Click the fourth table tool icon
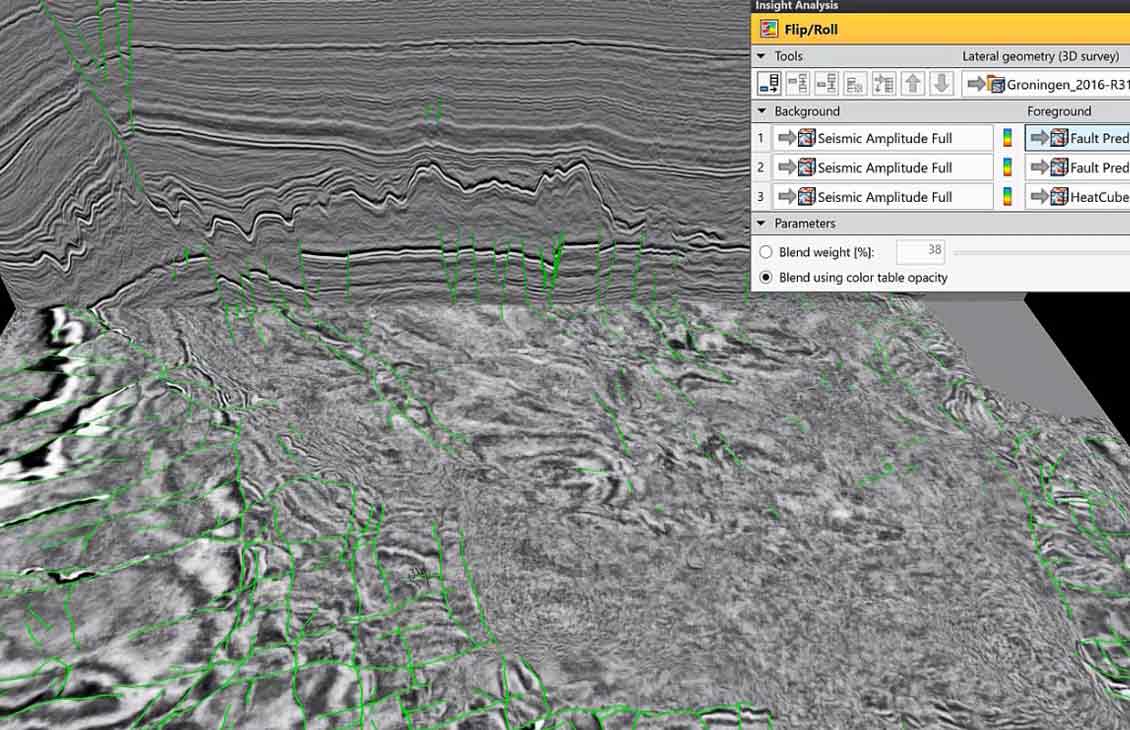 [855, 84]
